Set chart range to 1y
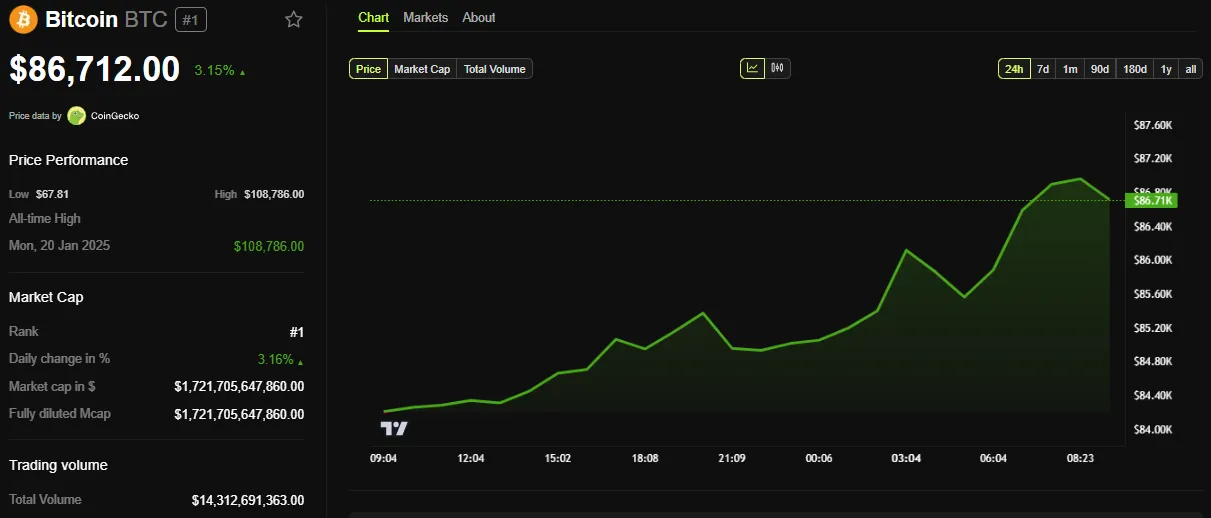Viewport: 1211px width, 518px height. click(x=1166, y=69)
